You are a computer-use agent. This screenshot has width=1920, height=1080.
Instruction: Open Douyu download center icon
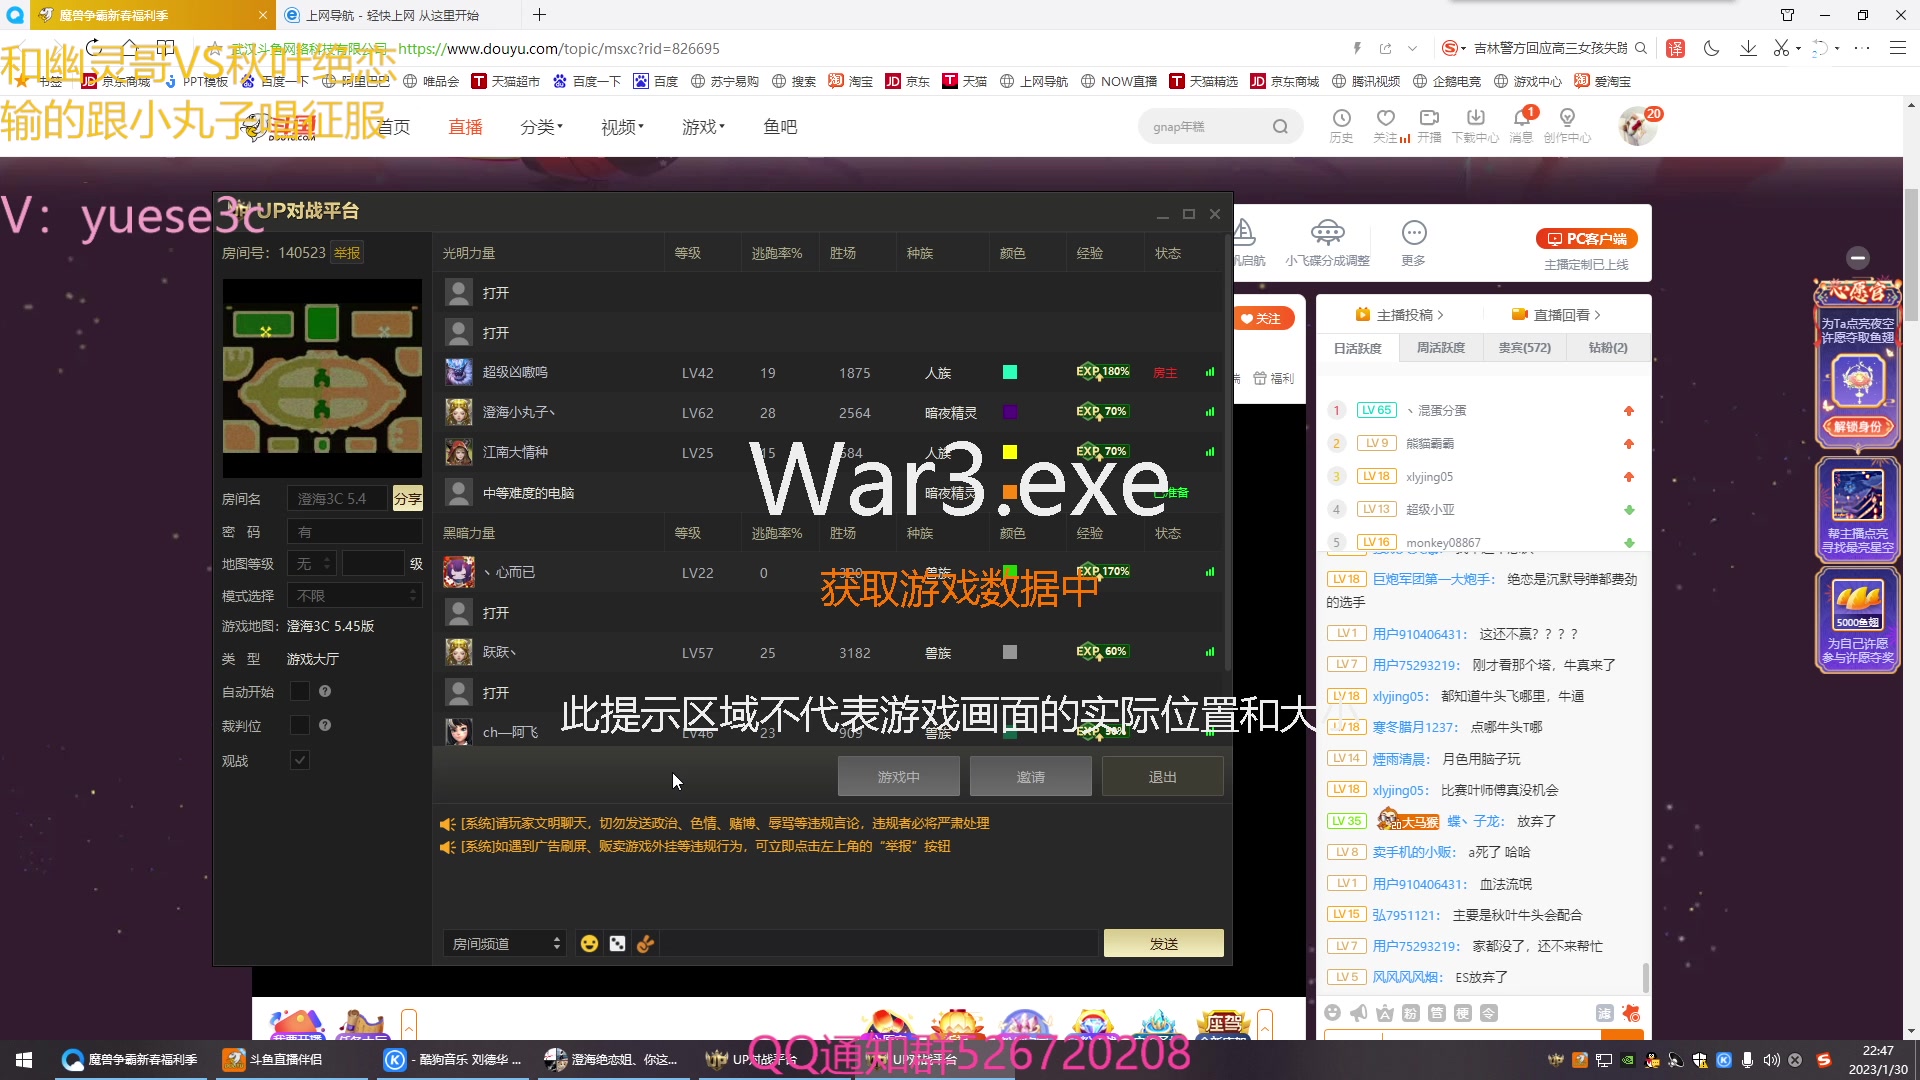click(x=1475, y=119)
